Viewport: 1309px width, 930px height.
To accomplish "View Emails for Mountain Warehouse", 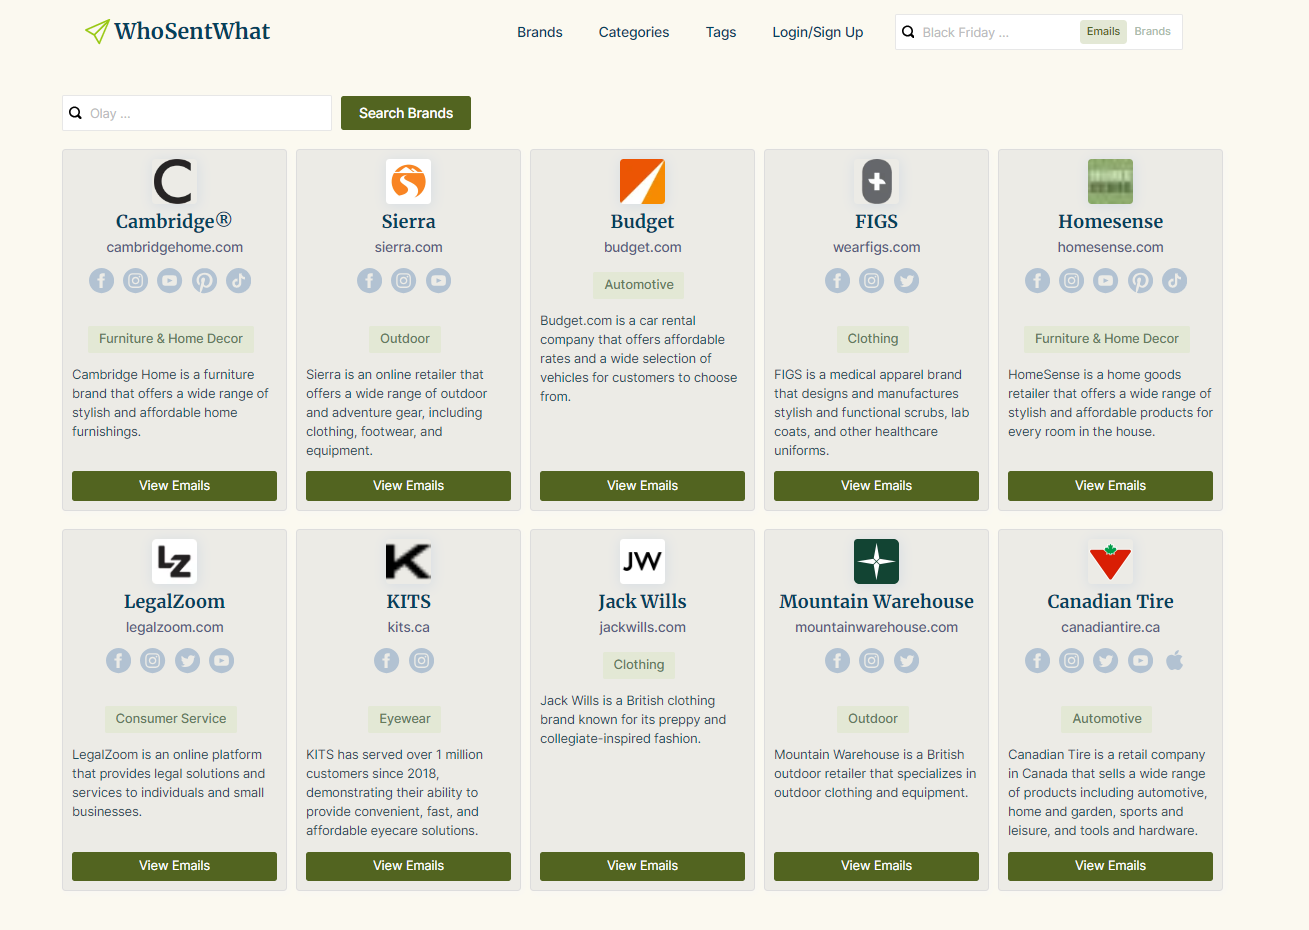I will tap(876, 866).
